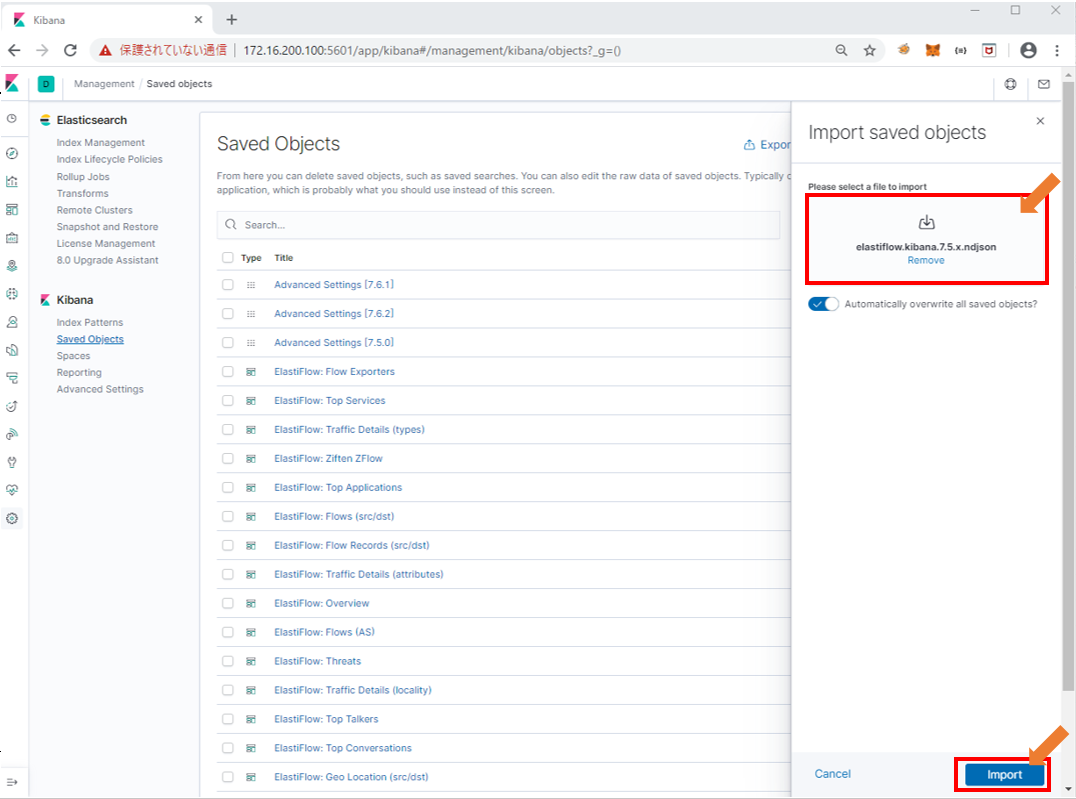
Task: Expand the Kibana side navigation
Action: 12,782
